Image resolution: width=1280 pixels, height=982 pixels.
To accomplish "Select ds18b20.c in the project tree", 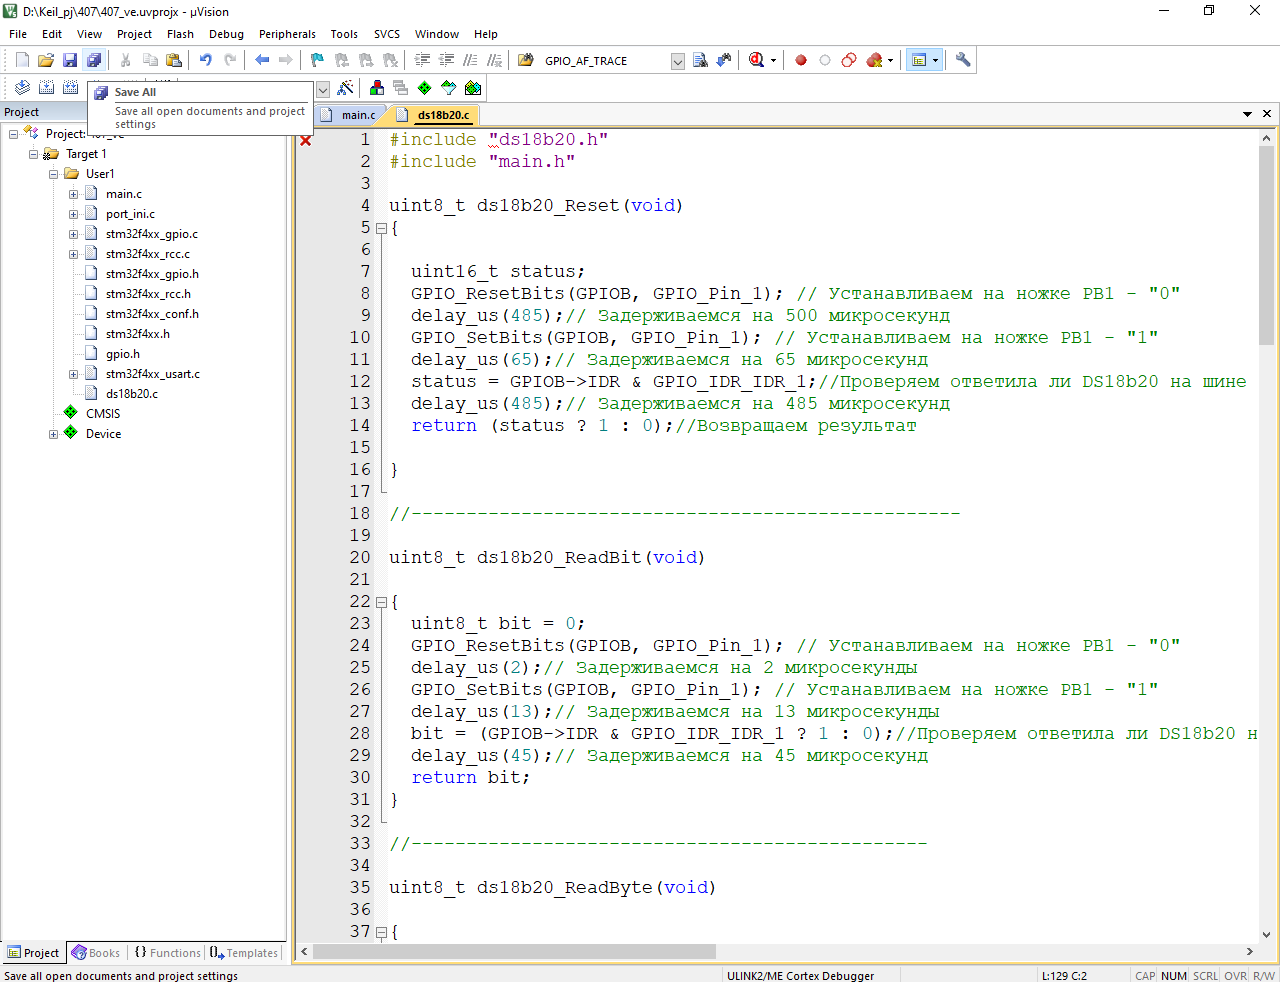I will pyautogui.click(x=132, y=394).
